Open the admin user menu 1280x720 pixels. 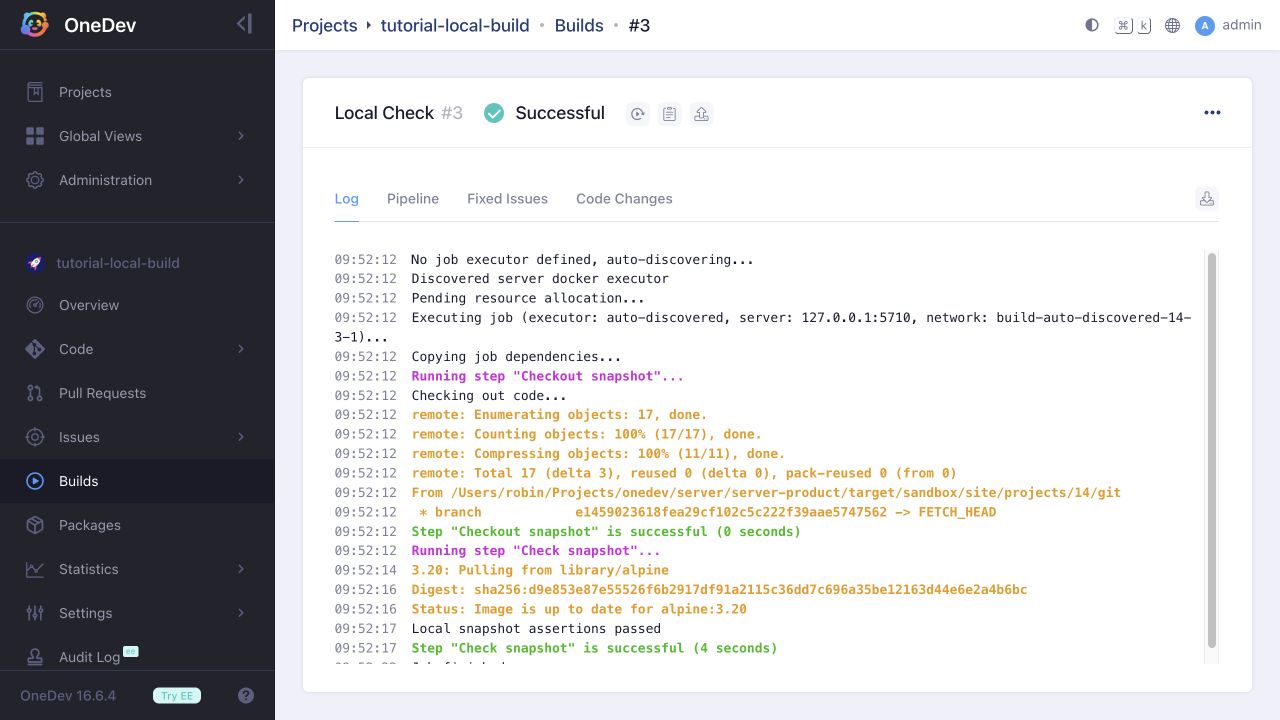pyautogui.click(x=1228, y=26)
